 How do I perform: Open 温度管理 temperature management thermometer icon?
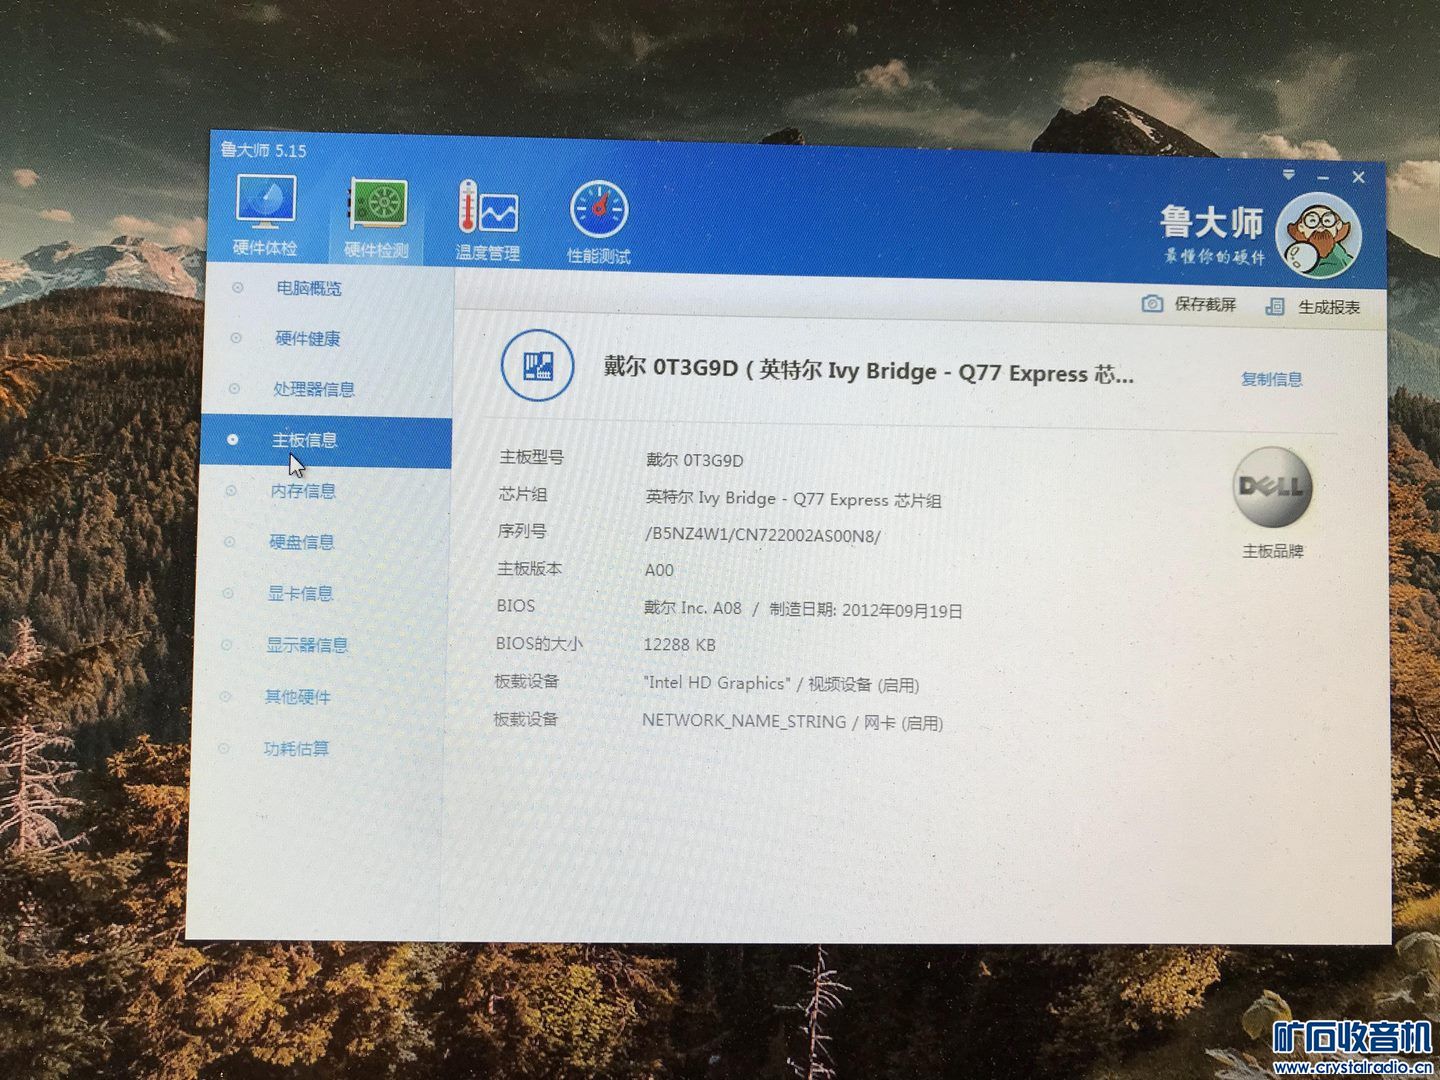click(x=487, y=220)
